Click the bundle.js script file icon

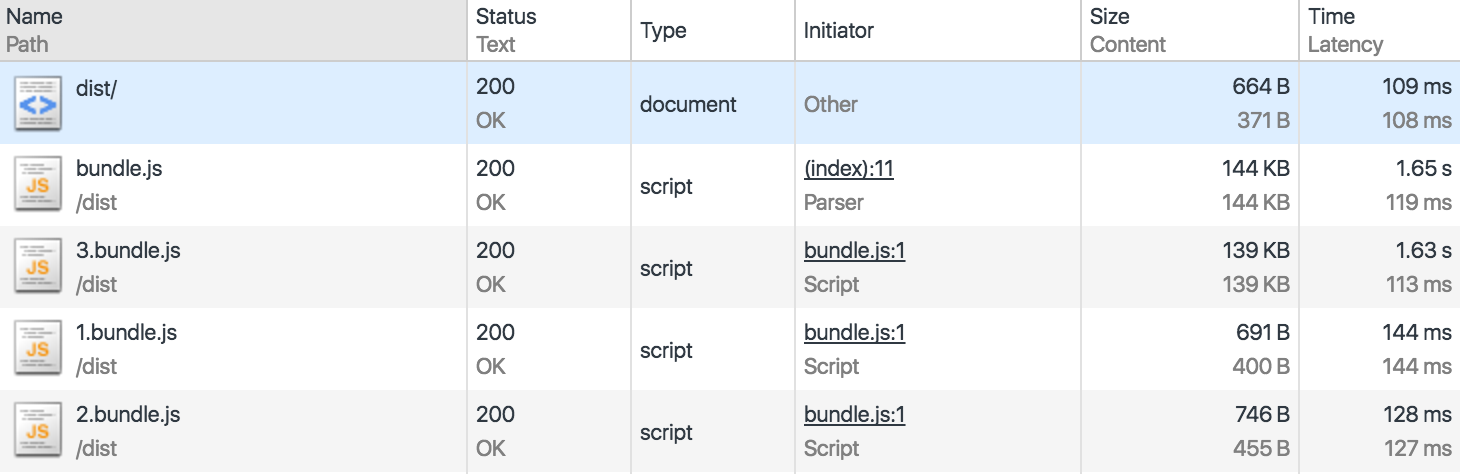38,185
